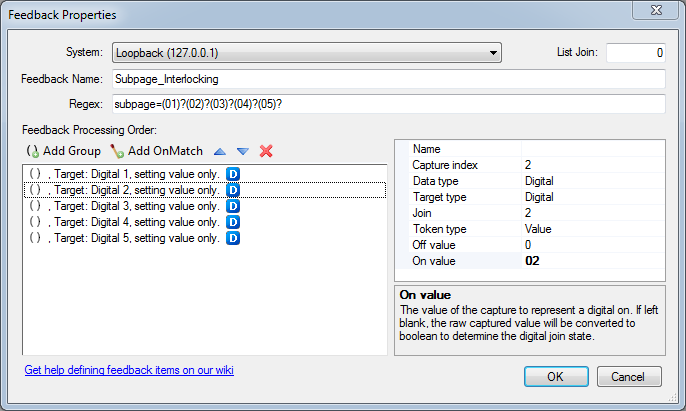Click the D badge on Digital 1 row
Screen dimensions: 686x411
(x=233, y=175)
